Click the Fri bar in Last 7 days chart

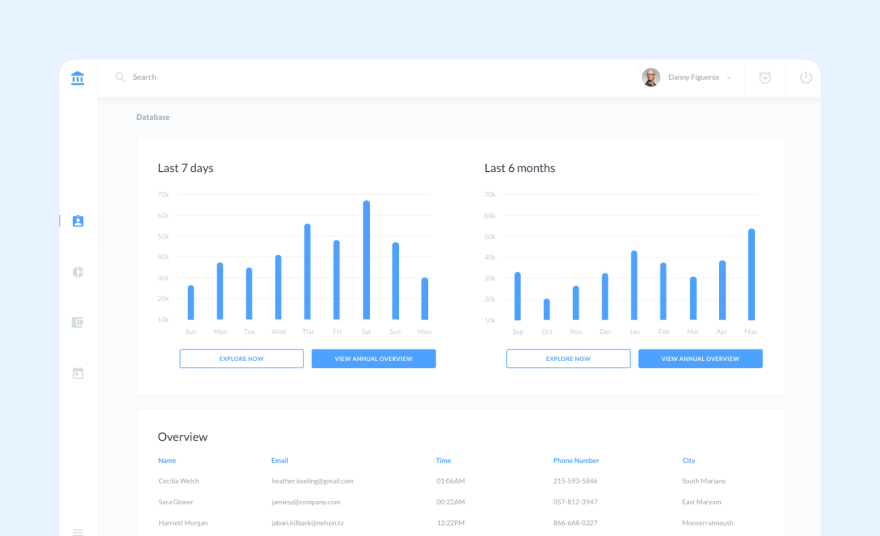[337, 280]
